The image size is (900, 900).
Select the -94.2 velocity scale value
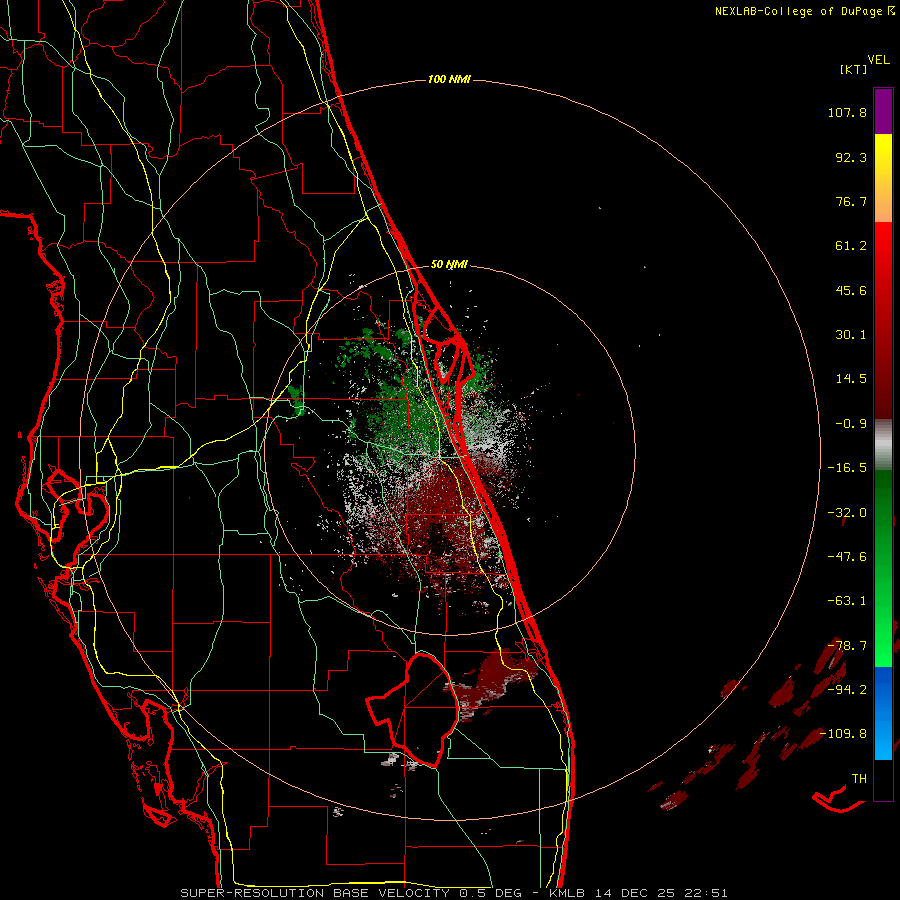[847, 690]
